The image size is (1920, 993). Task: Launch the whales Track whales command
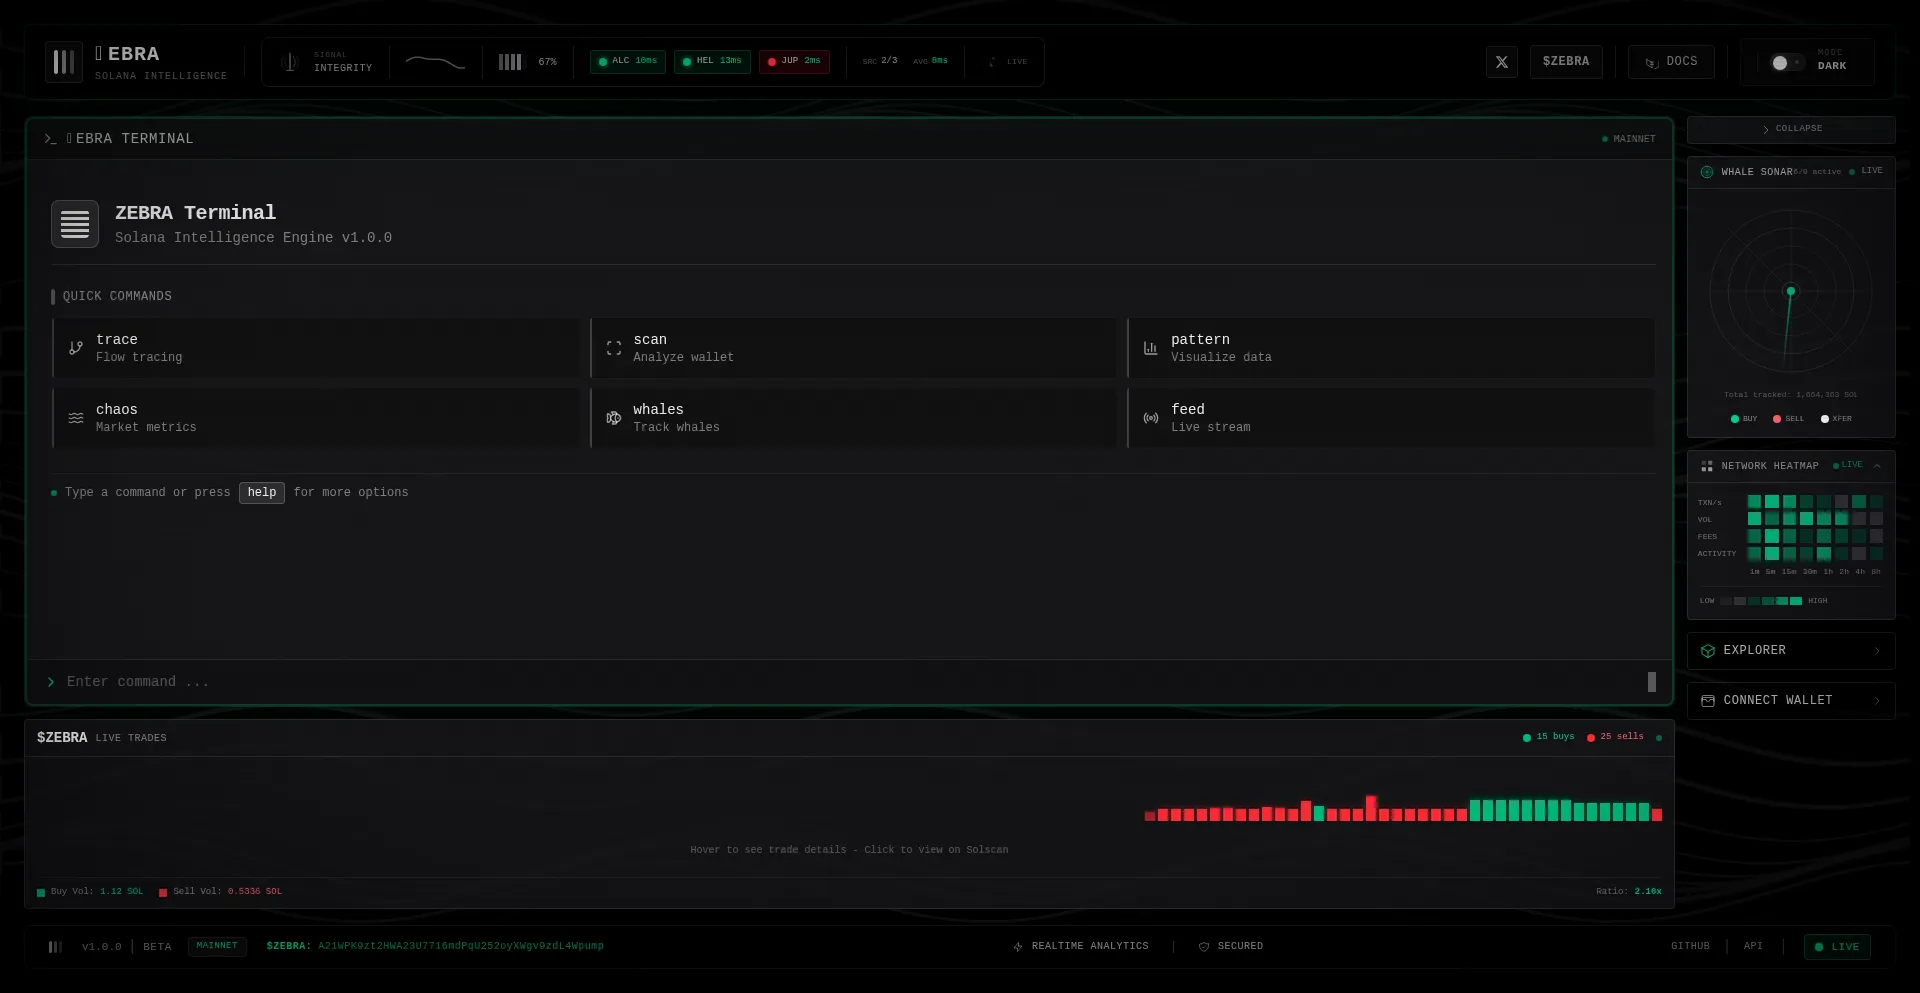[x=853, y=418]
